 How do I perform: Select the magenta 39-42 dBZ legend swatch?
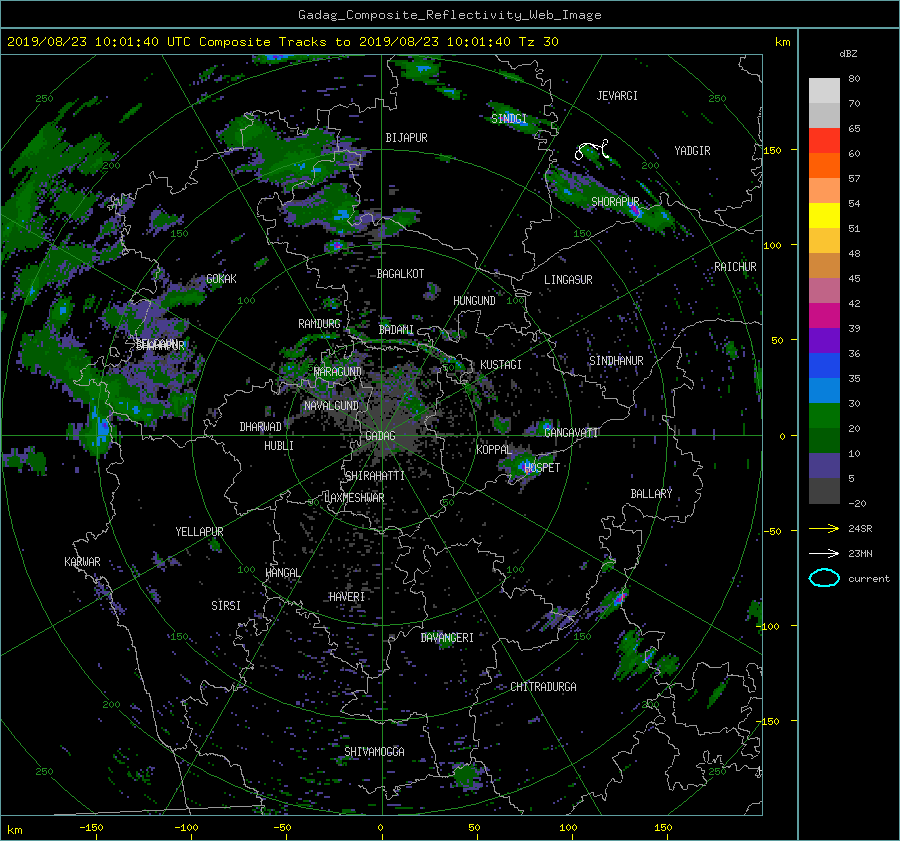click(x=824, y=316)
